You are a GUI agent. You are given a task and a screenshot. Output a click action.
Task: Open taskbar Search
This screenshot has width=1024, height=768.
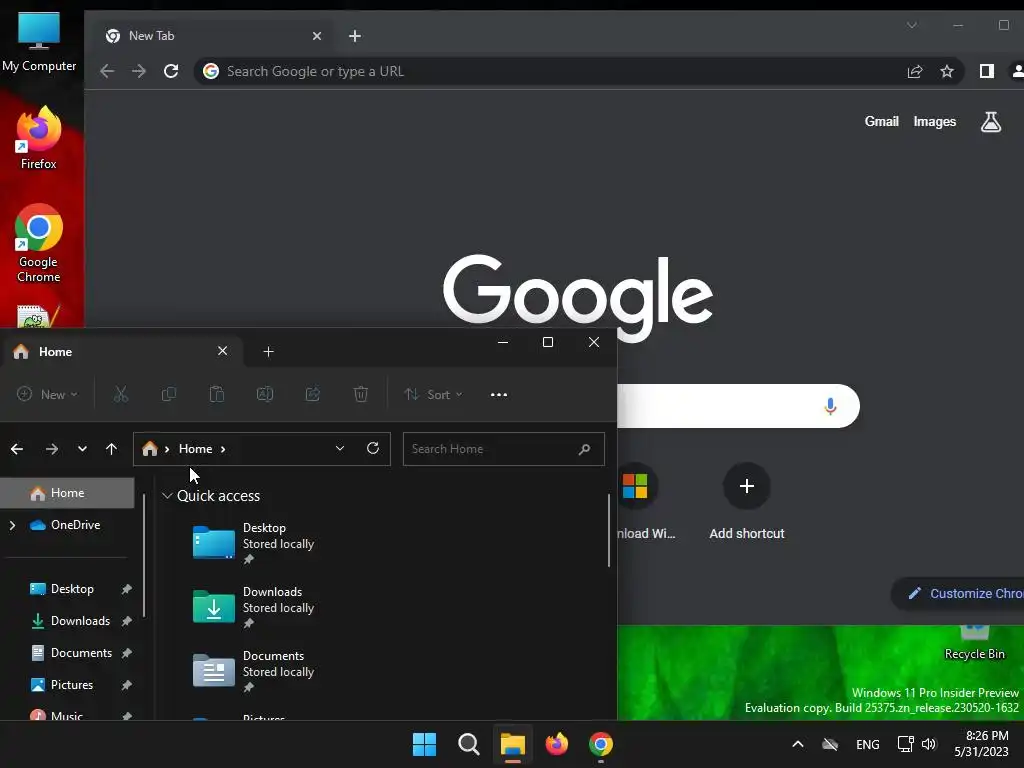point(469,744)
